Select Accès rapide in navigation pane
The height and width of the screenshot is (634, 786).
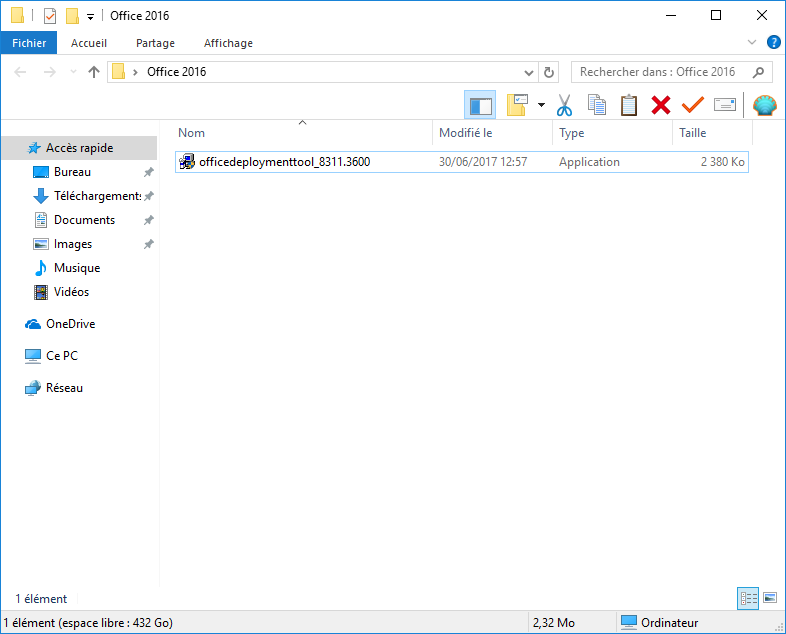(79, 148)
